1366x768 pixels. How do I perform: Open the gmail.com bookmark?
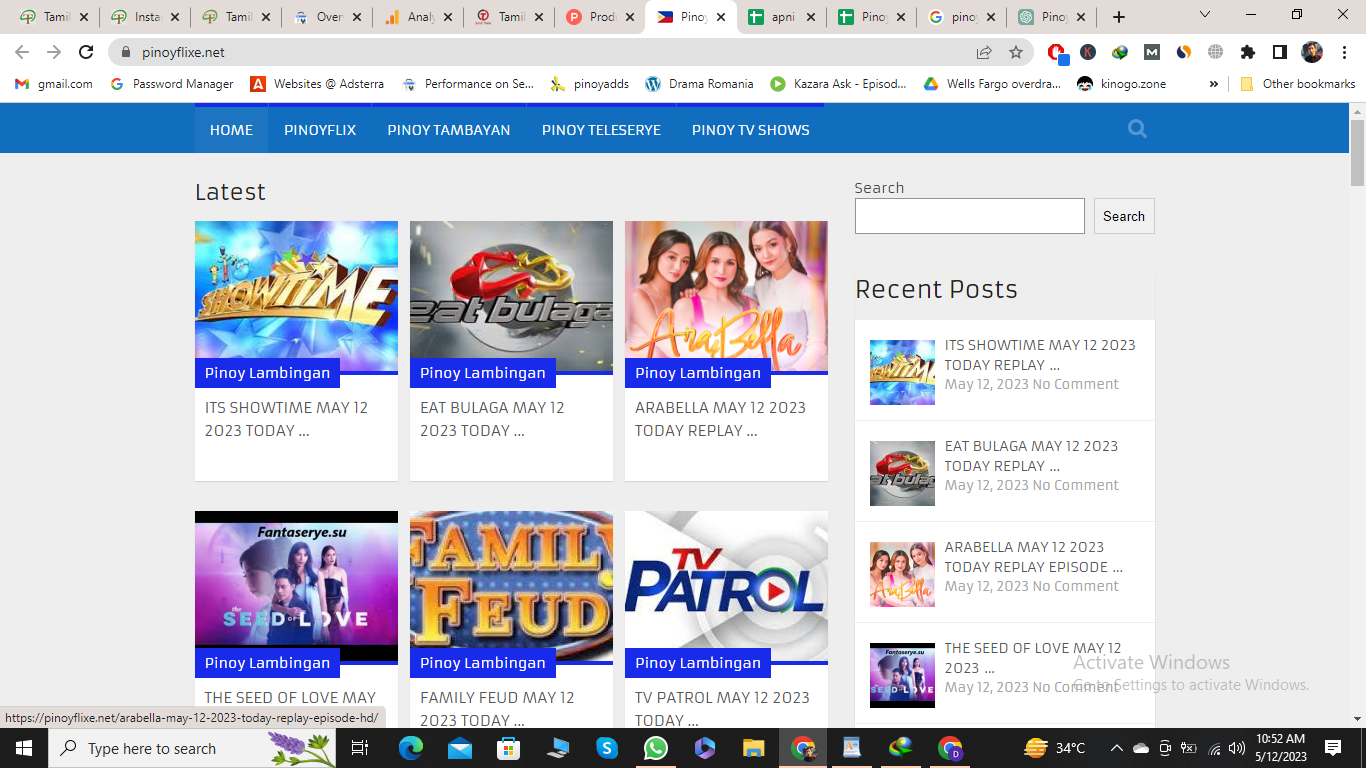pyautogui.click(x=54, y=84)
